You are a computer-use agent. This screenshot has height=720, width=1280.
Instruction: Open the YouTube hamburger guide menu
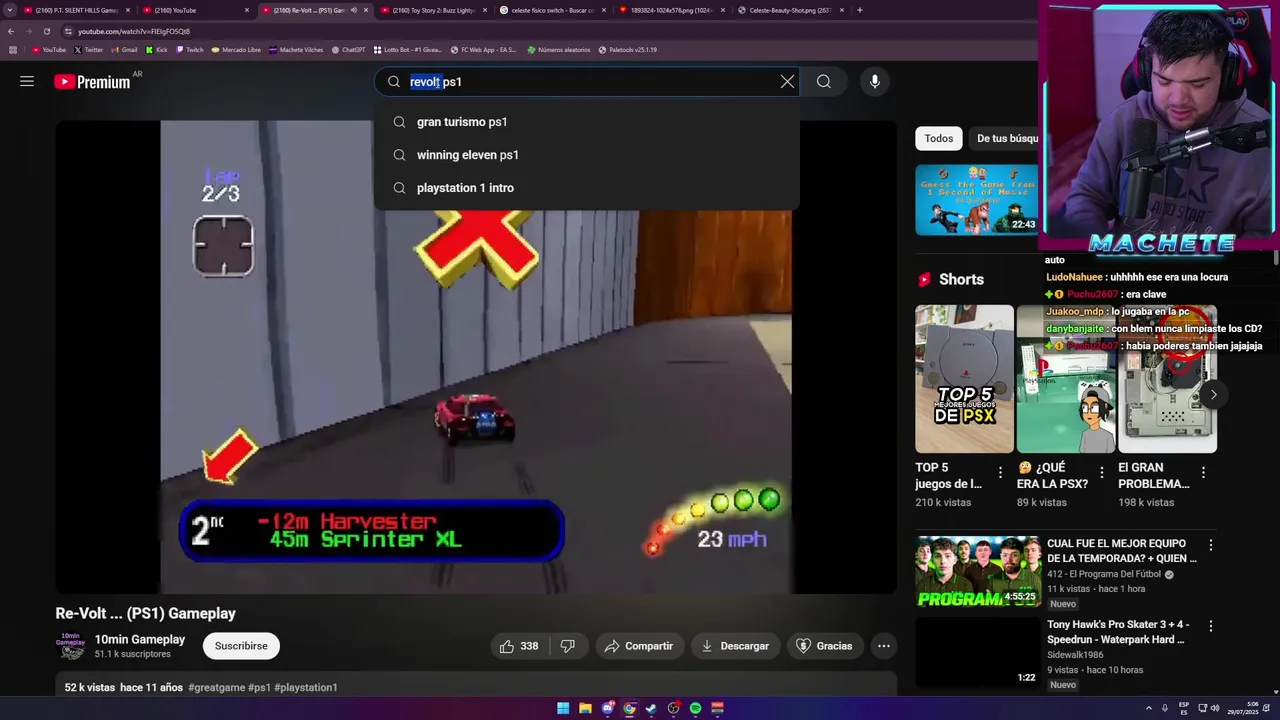point(27,82)
